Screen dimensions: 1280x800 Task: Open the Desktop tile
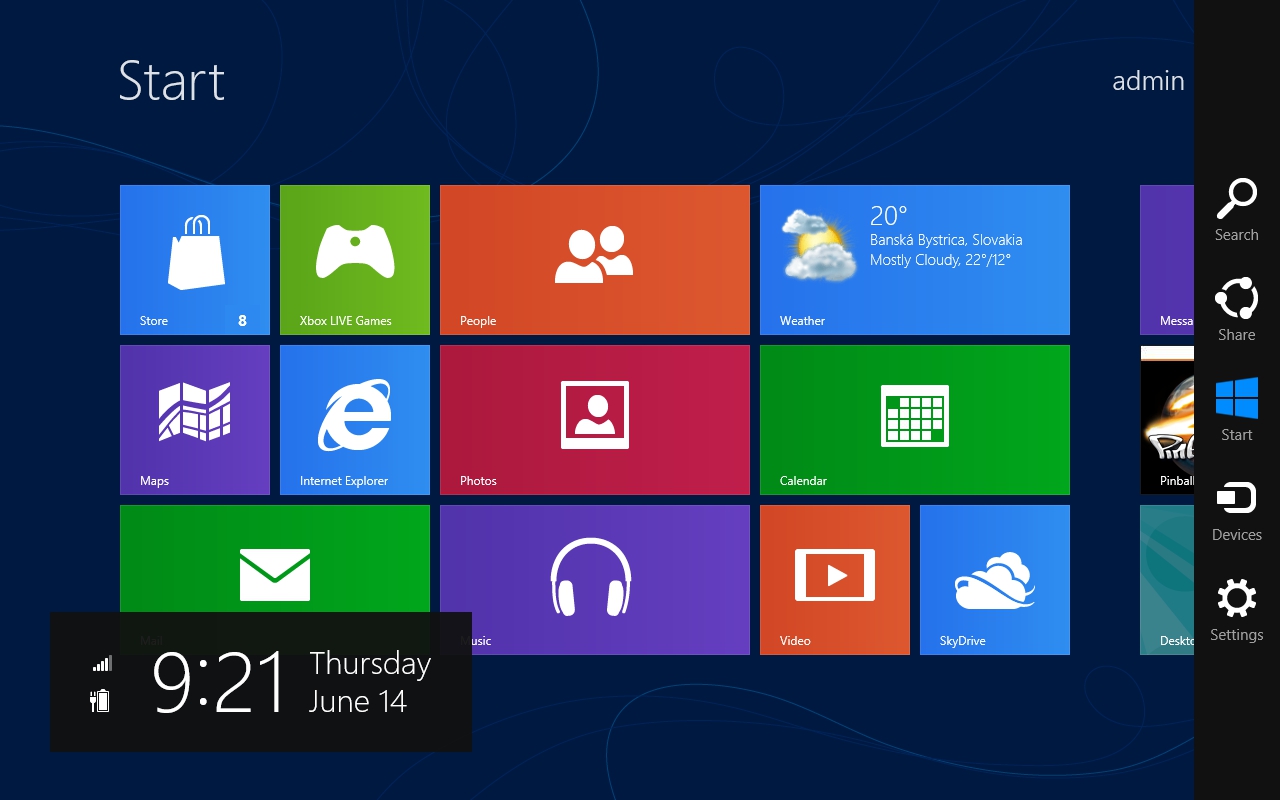pos(1167,580)
